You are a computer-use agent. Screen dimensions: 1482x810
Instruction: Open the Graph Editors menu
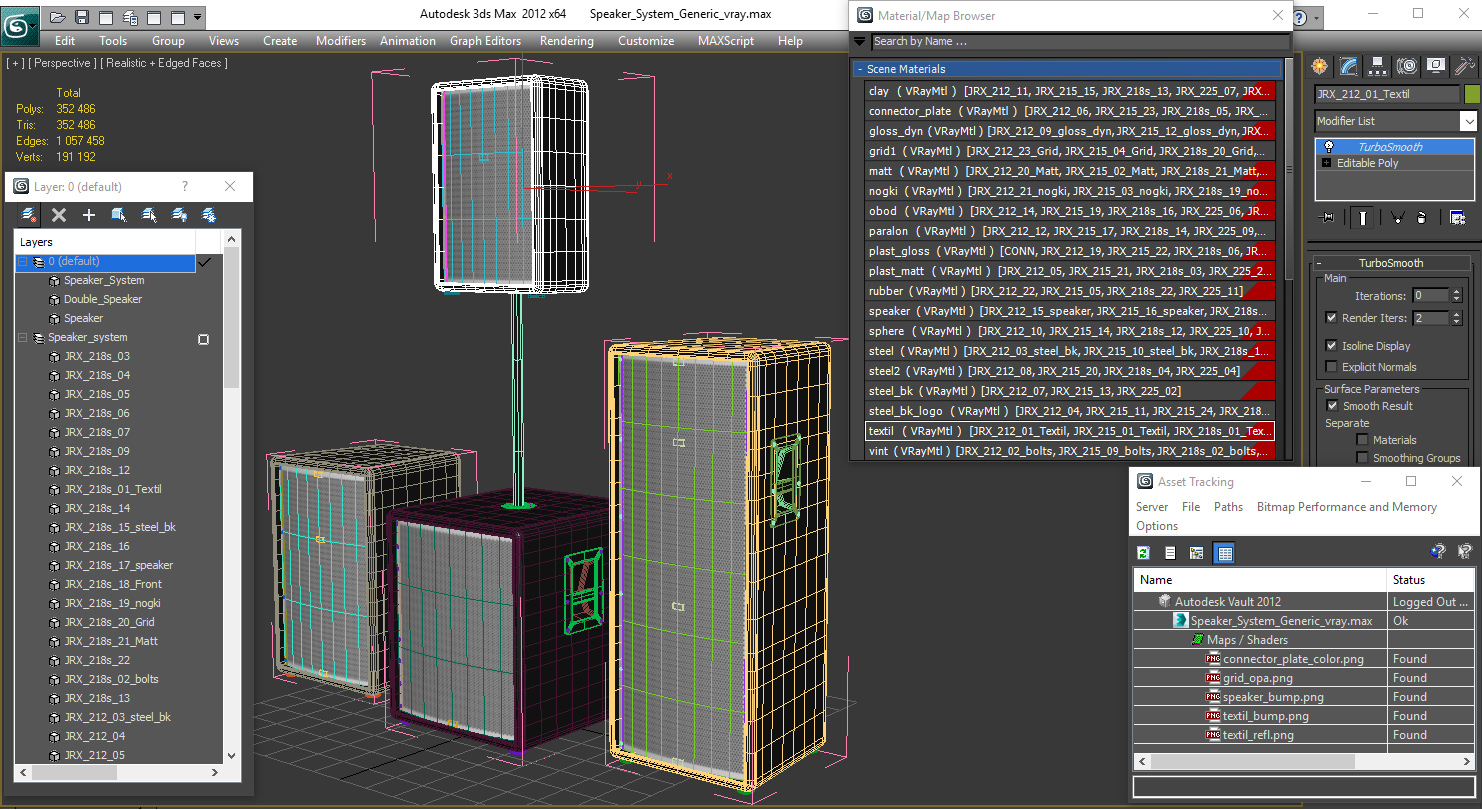(x=485, y=41)
